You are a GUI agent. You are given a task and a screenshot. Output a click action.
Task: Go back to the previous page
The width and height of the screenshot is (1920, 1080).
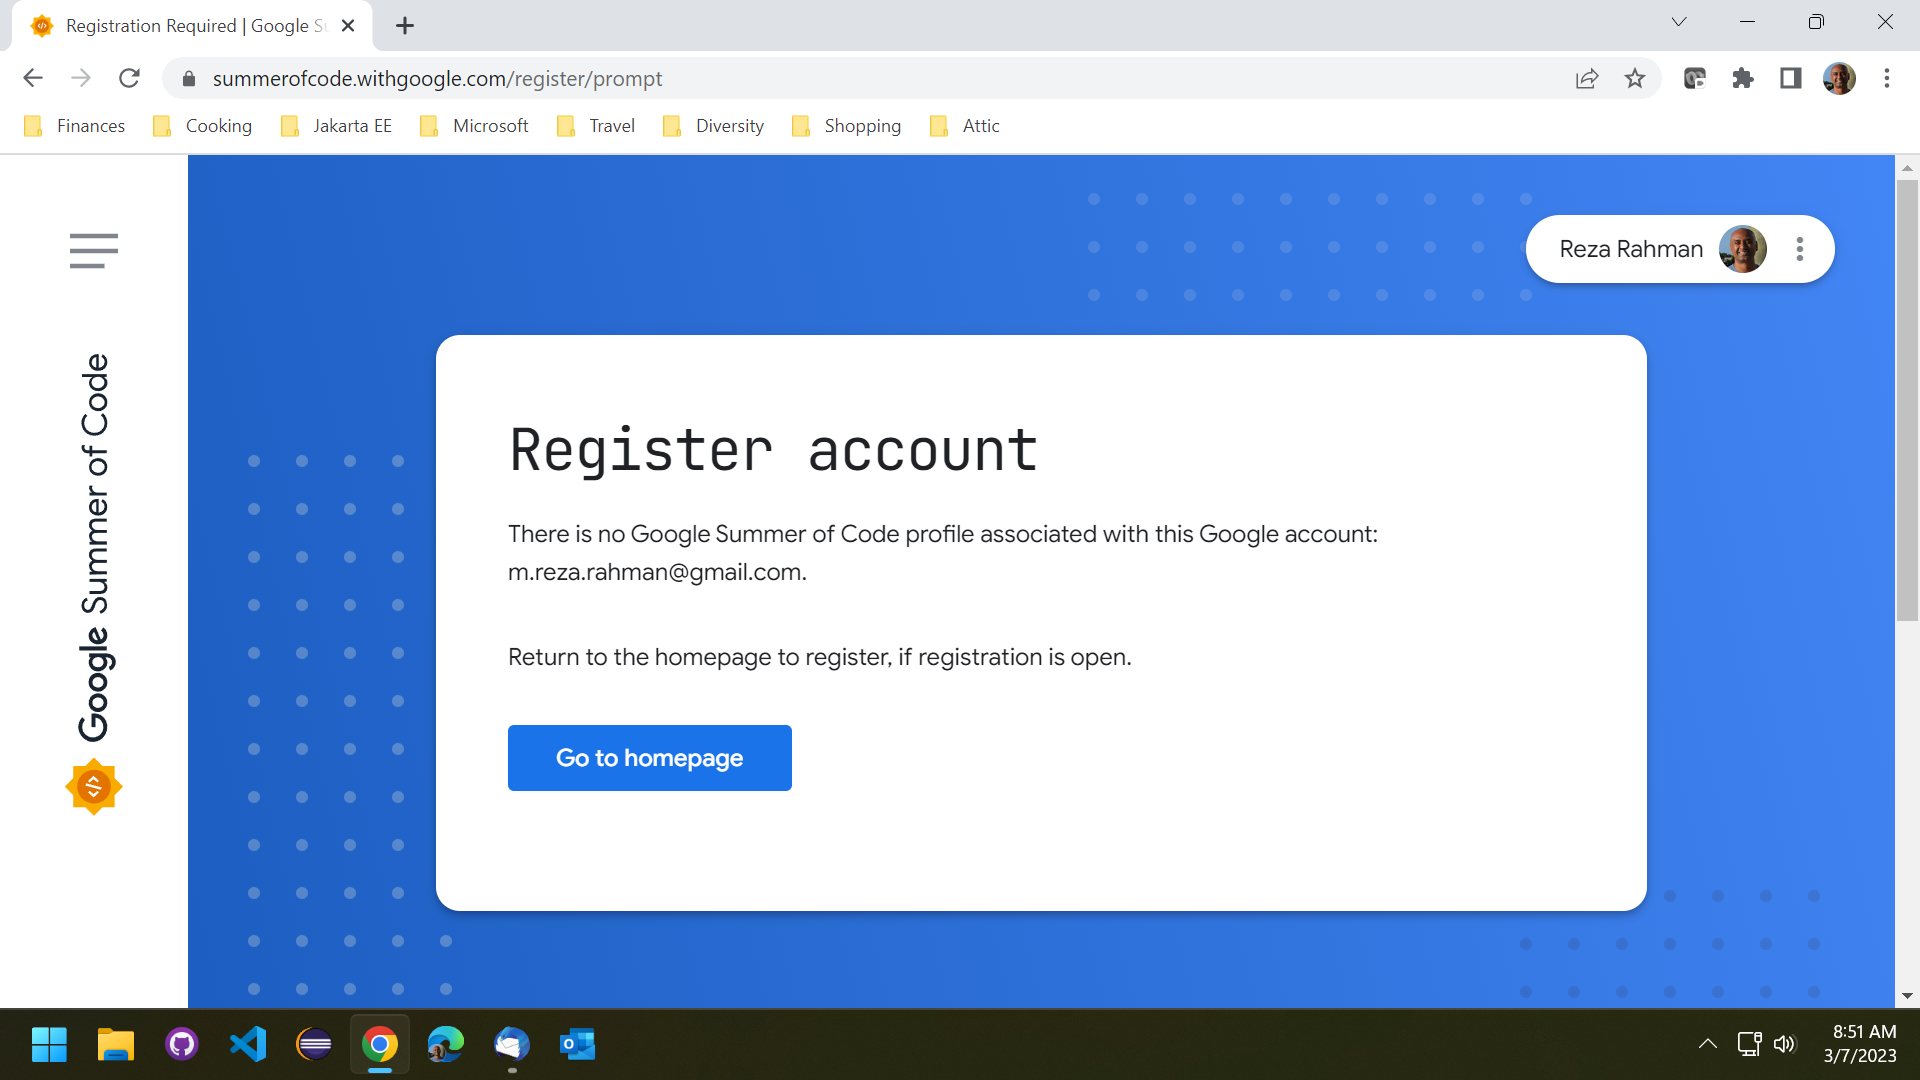(x=33, y=78)
